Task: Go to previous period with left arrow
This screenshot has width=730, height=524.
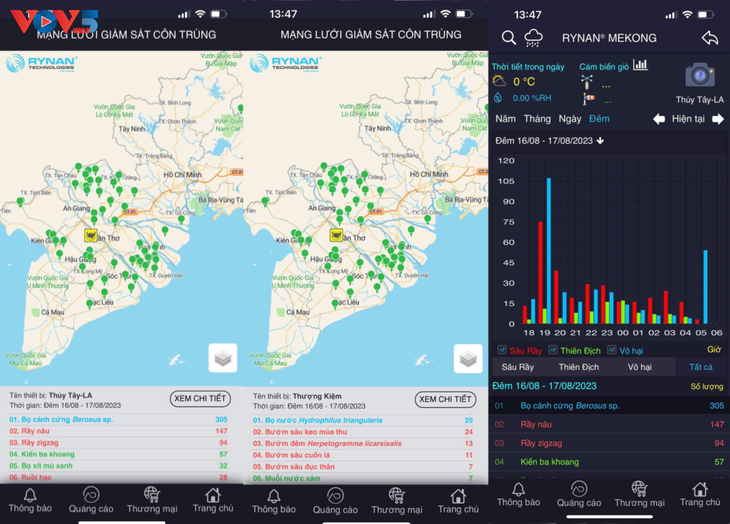Action: coord(659,119)
